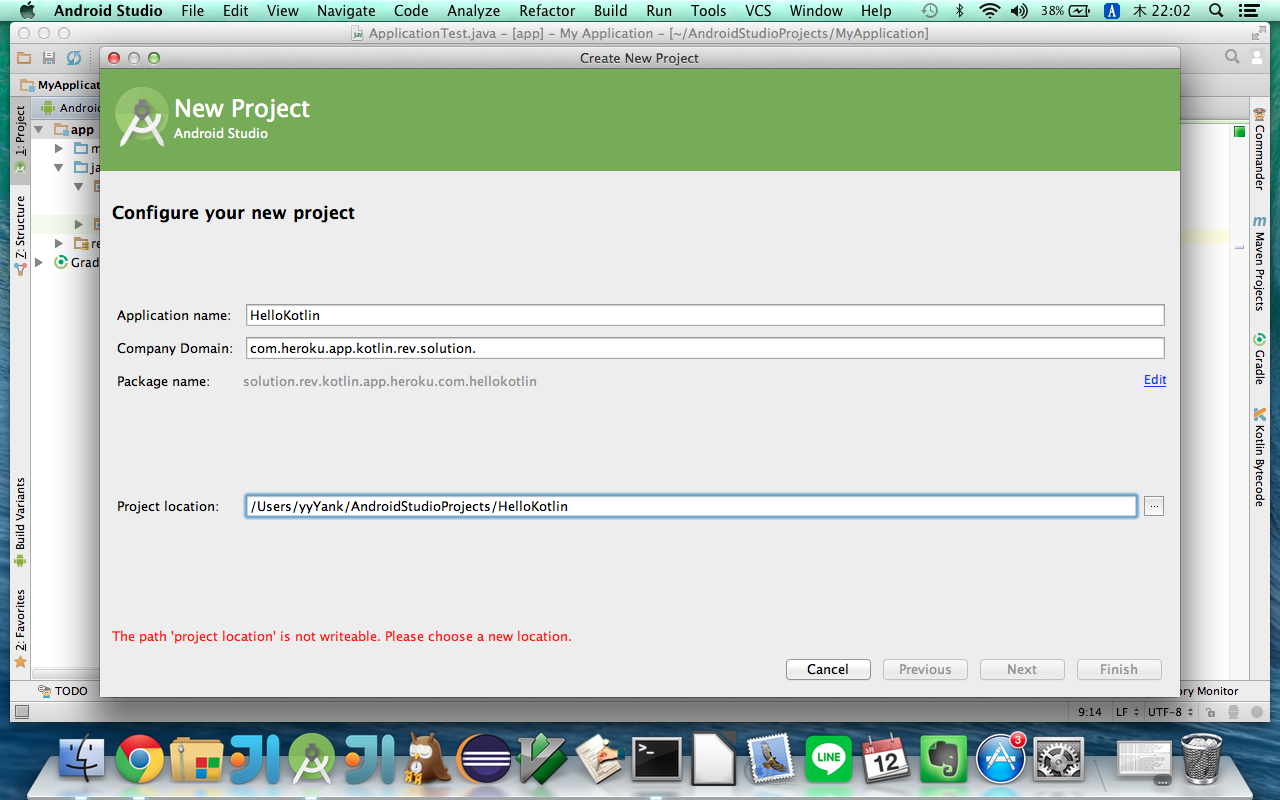Open the Maven Projects side tab
Viewport: 1280px width, 800px height.
[1259, 264]
